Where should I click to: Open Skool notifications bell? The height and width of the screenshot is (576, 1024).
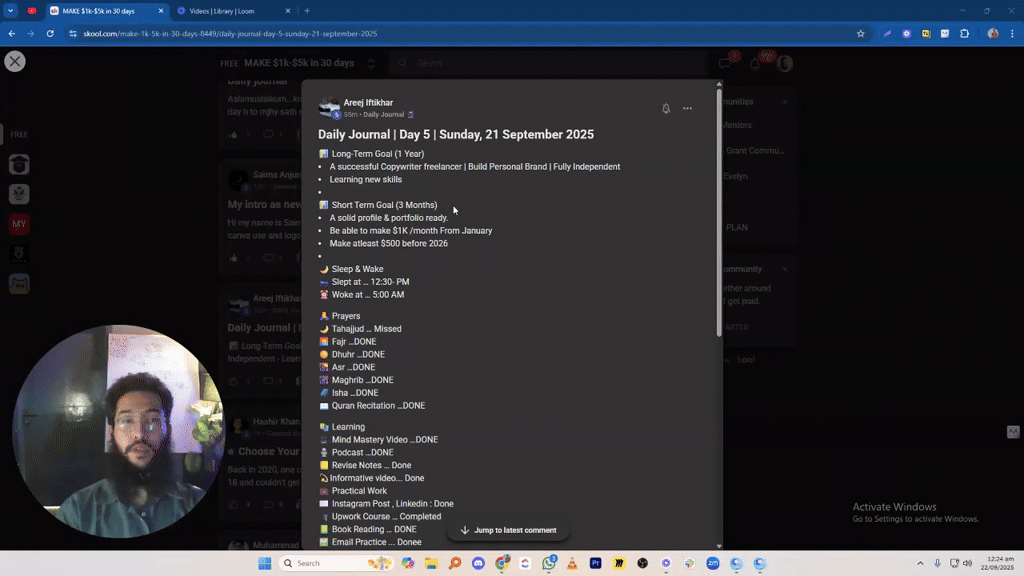[x=755, y=63]
